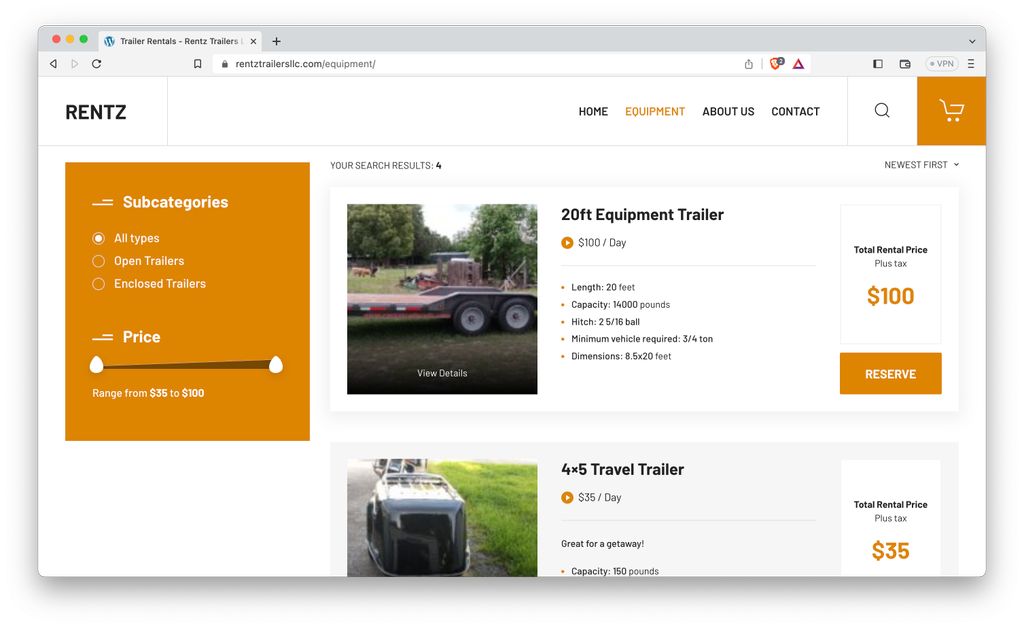
Task: Open a new tab with plus icon
Action: pyautogui.click(x=276, y=41)
